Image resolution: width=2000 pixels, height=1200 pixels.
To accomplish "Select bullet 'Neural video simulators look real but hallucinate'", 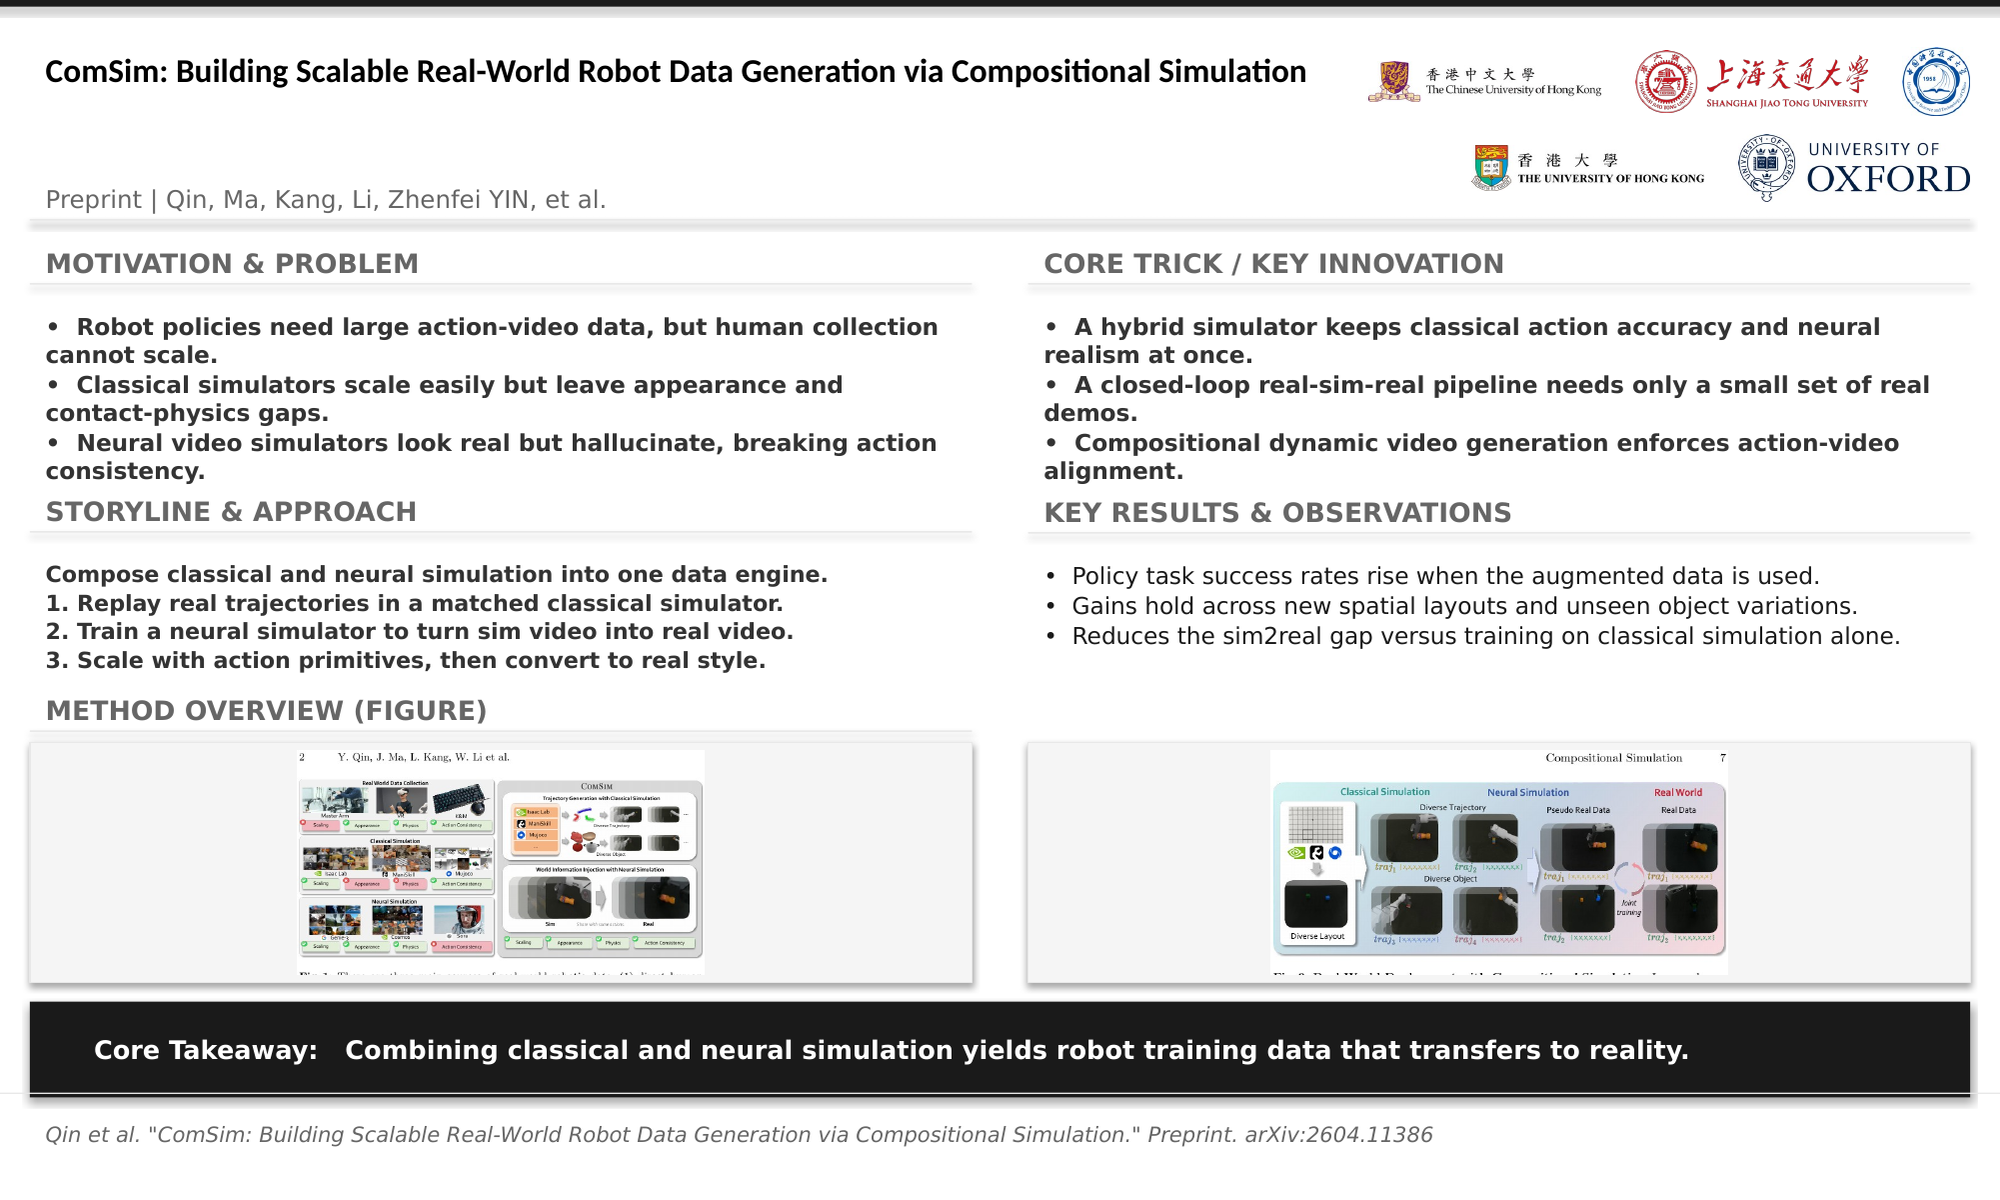I will point(491,457).
